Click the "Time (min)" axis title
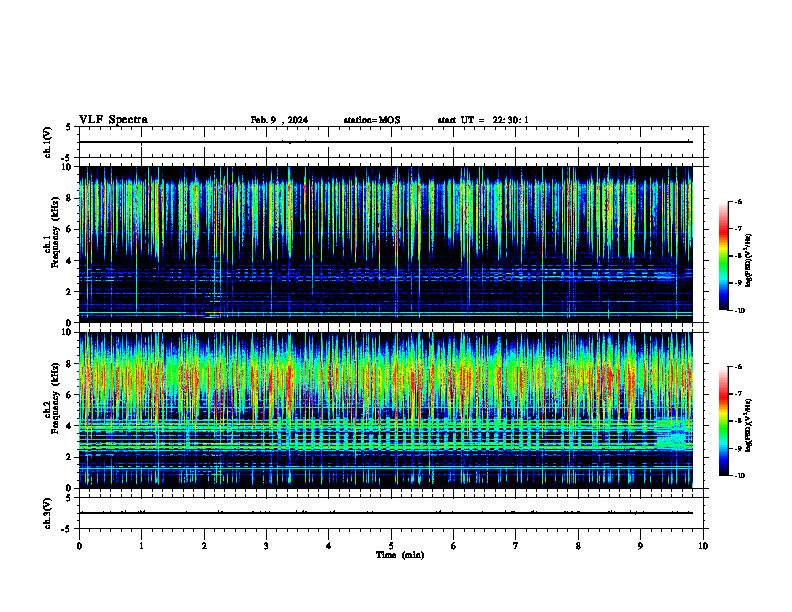 coord(400,555)
